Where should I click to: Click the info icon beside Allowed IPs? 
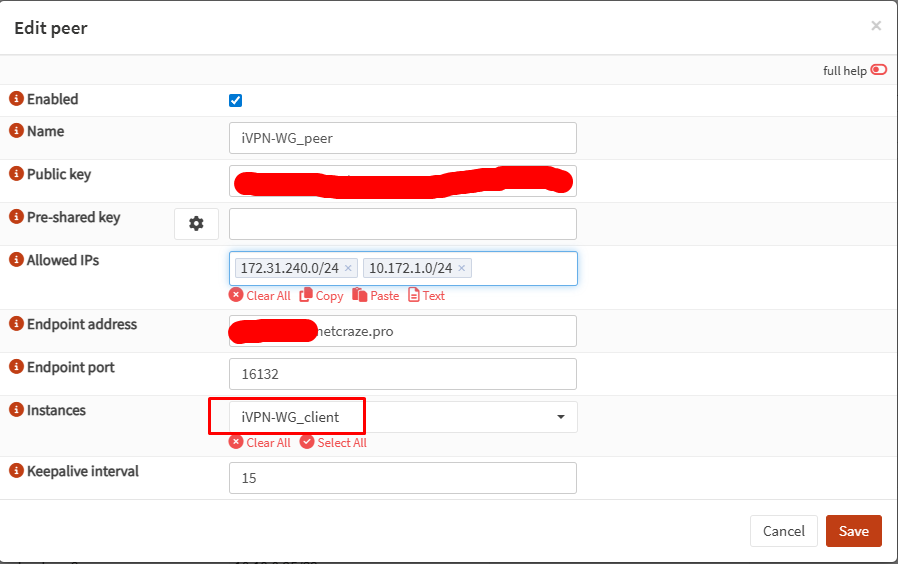click(16, 260)
